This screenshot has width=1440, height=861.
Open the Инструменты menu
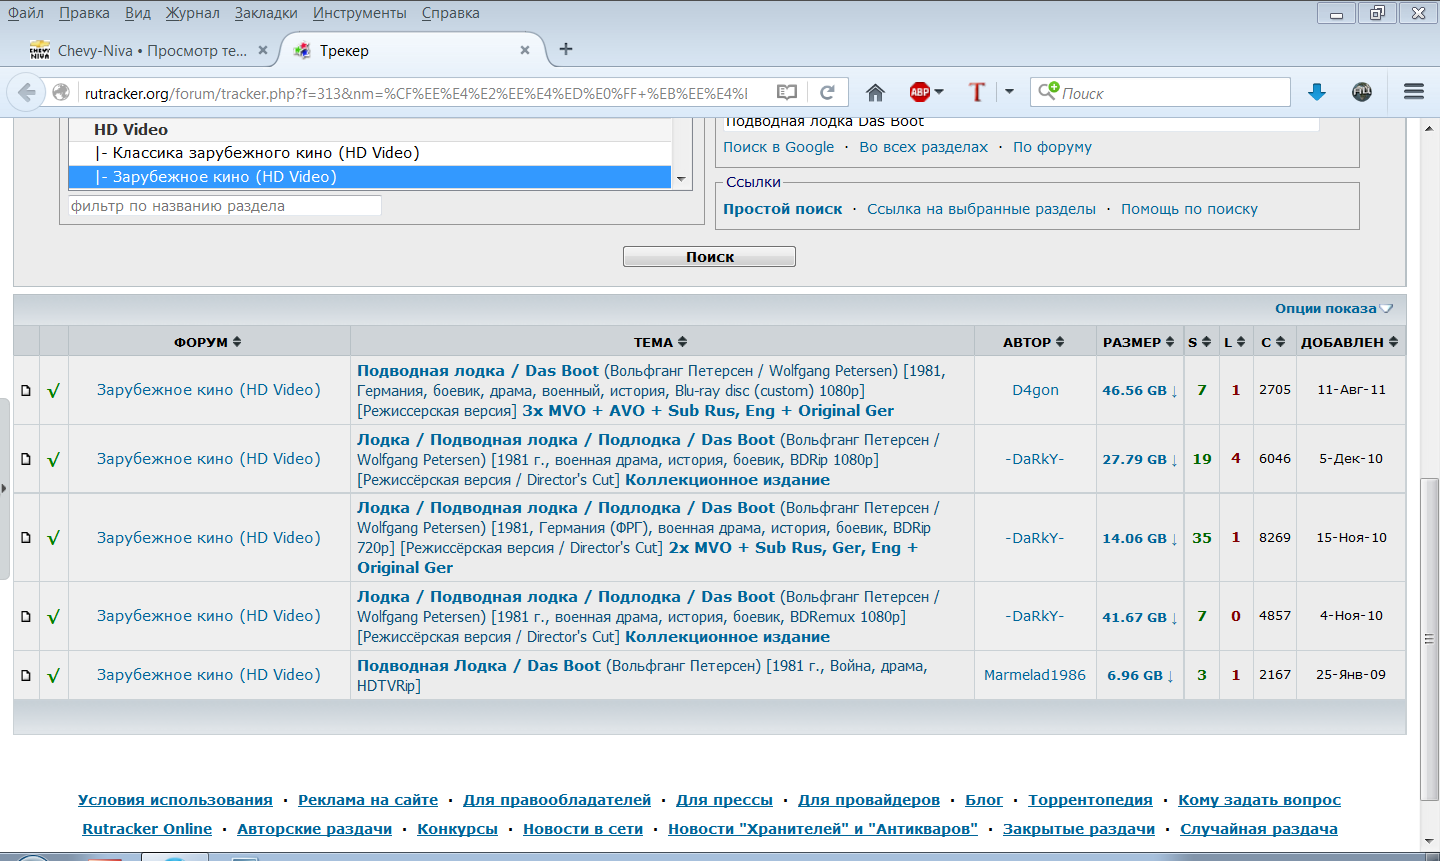(x=360, y=13)
